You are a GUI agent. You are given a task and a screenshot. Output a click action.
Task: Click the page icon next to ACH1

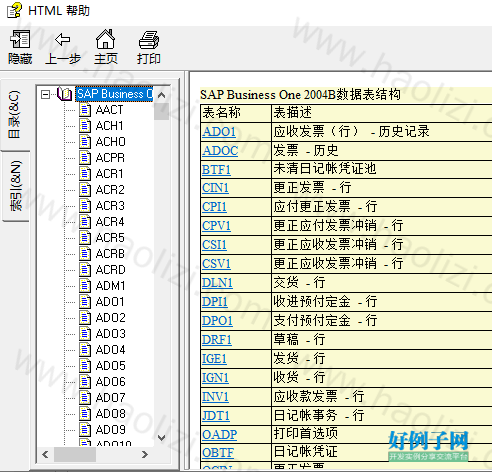point(85,126)
